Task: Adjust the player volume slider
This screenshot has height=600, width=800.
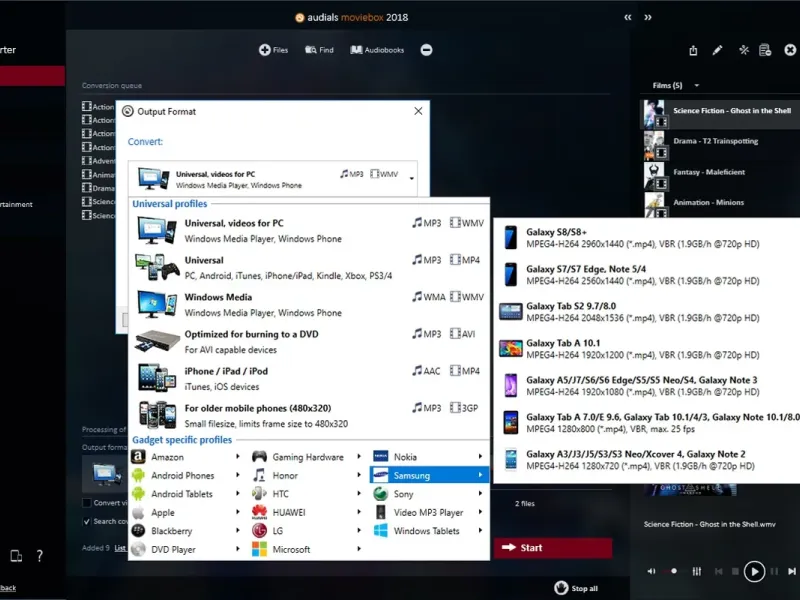Action: [x=672, y=571]
